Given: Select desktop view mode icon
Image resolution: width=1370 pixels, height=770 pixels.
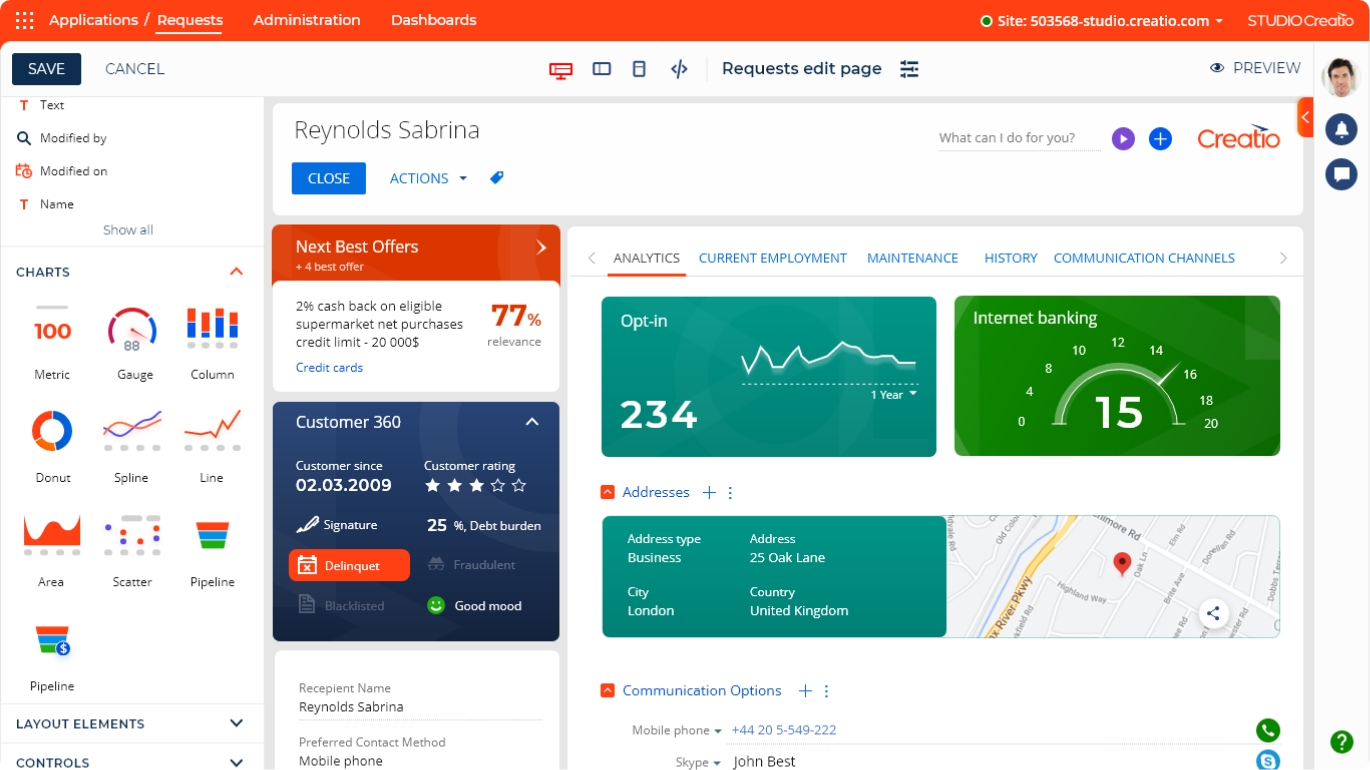Looking at the screenshot, I should (x=561, y=69).
